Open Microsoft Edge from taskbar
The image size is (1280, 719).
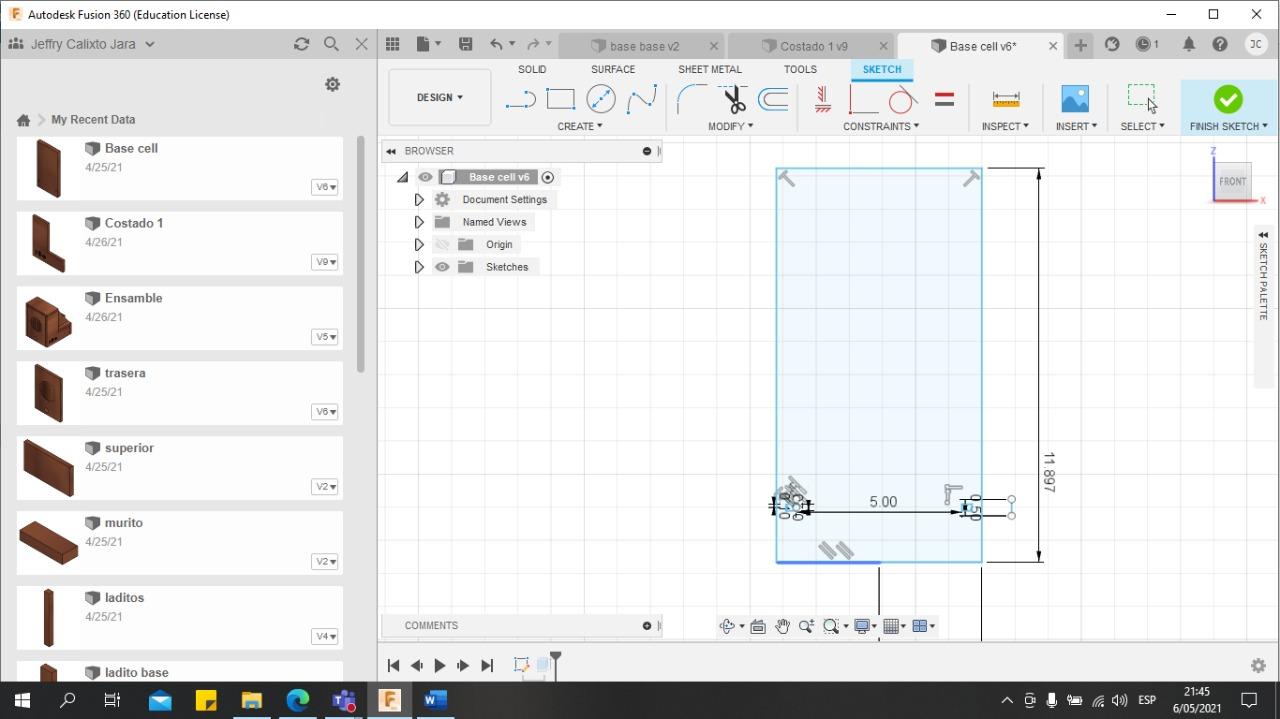[x=298, y=699]
